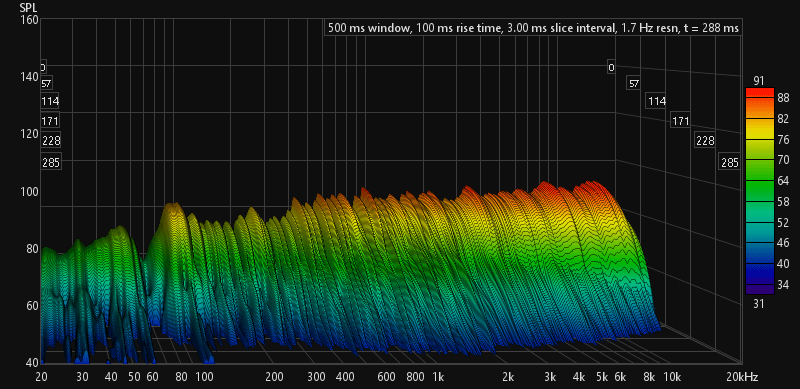Screen dimensions: 800x389
Task: Select the 285 ms label on right time axis
Action: [x=730, y=163]
